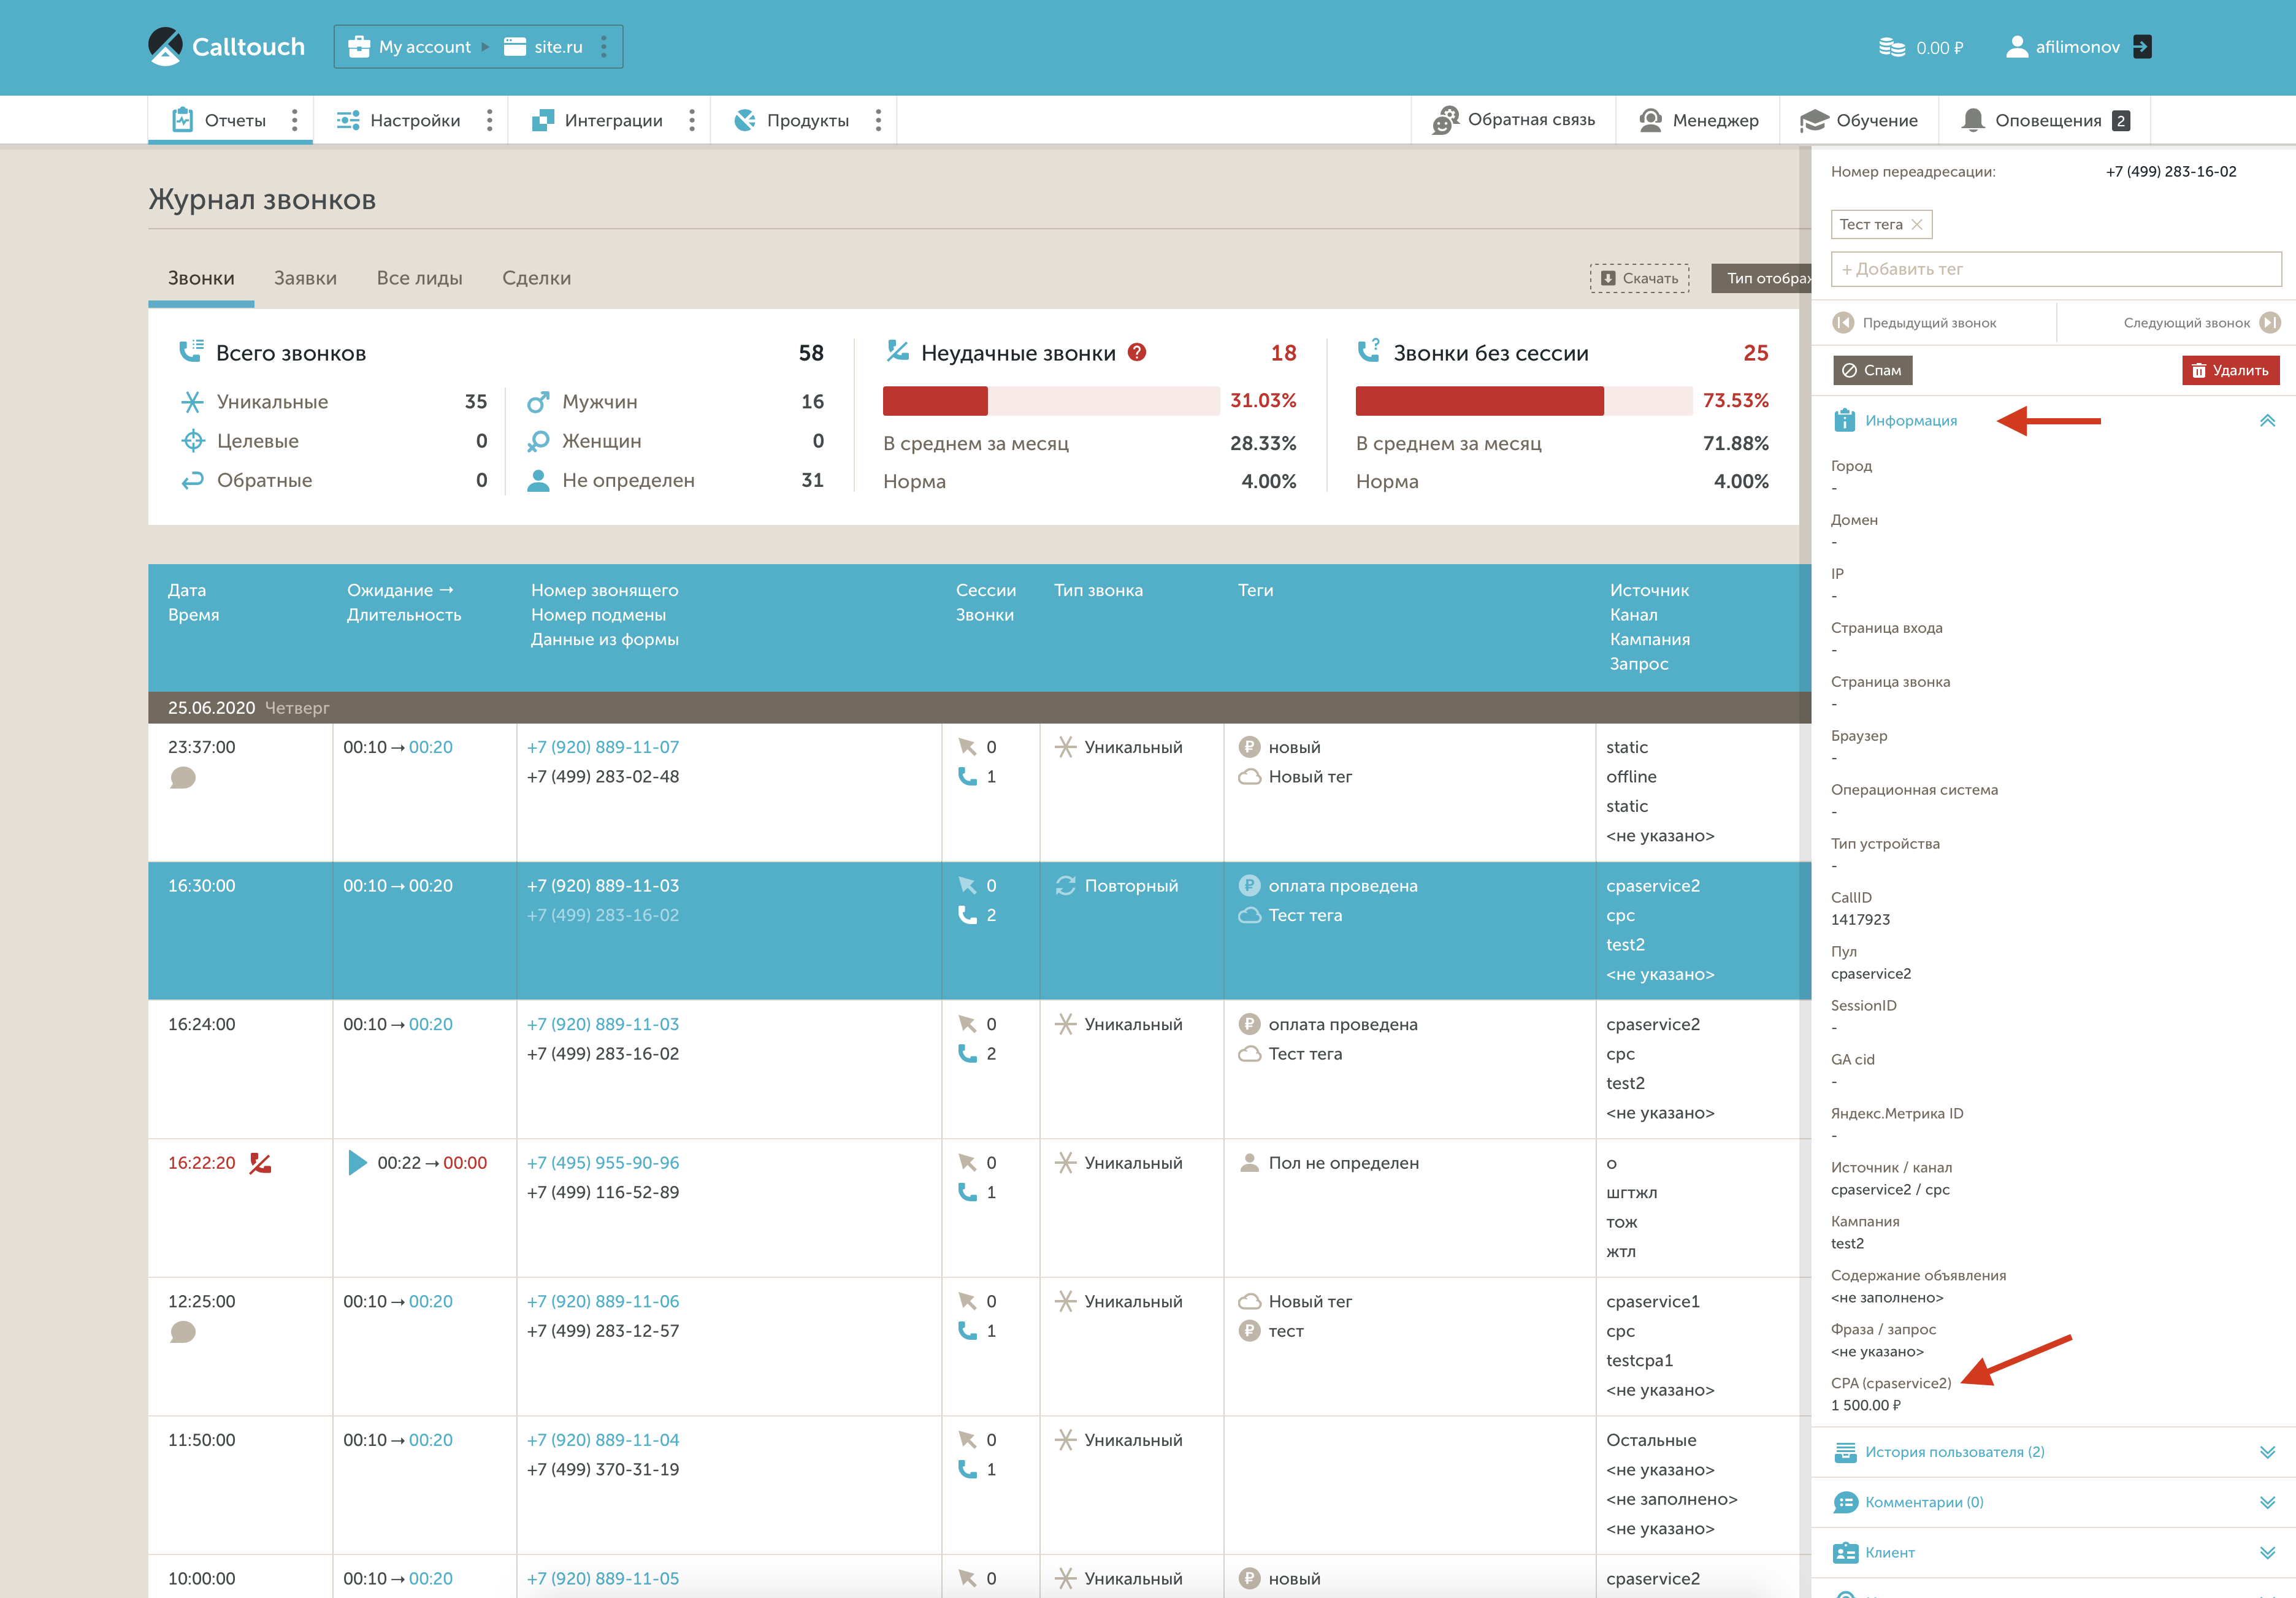
Task: Click the Новый тег cloud icon in 23:37:00 row
Action: (1250, 776)
